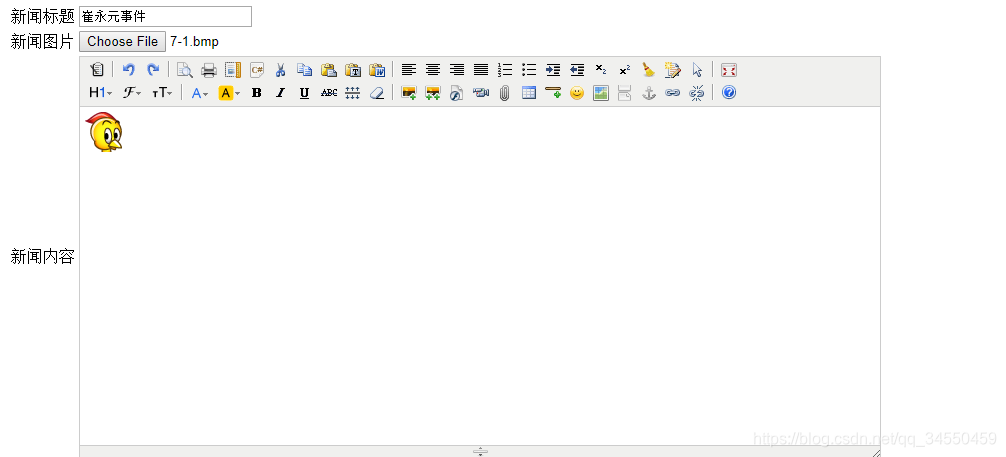This screenshot has width=1006, height=457.
Task: Insert a map
Action: 601,93
